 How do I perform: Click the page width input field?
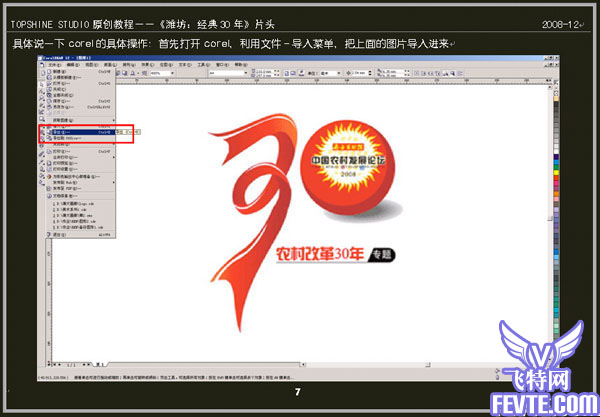[264, 71]
